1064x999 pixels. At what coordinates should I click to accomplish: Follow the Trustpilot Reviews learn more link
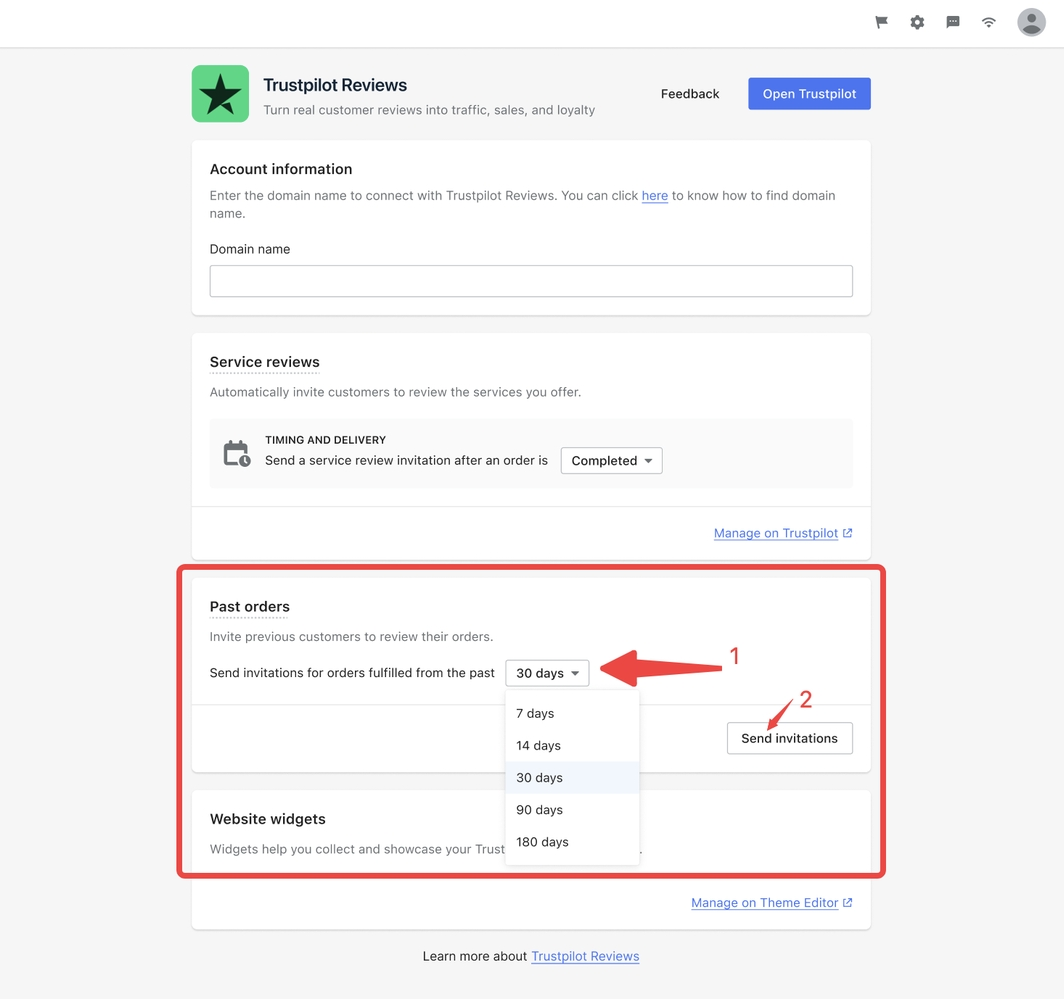pyautogui.click(x=585, y=956)
